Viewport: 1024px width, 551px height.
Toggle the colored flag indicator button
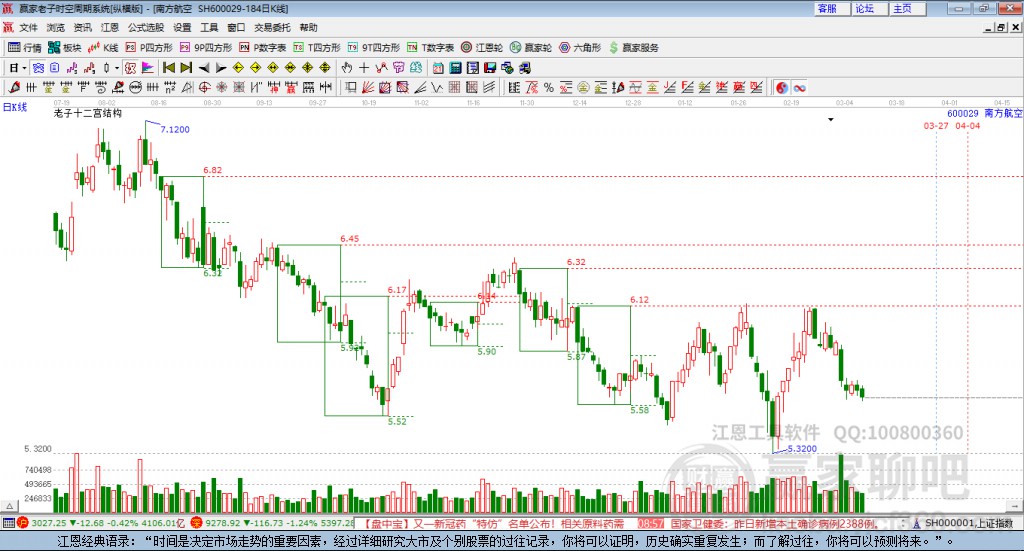click(148, 68)
